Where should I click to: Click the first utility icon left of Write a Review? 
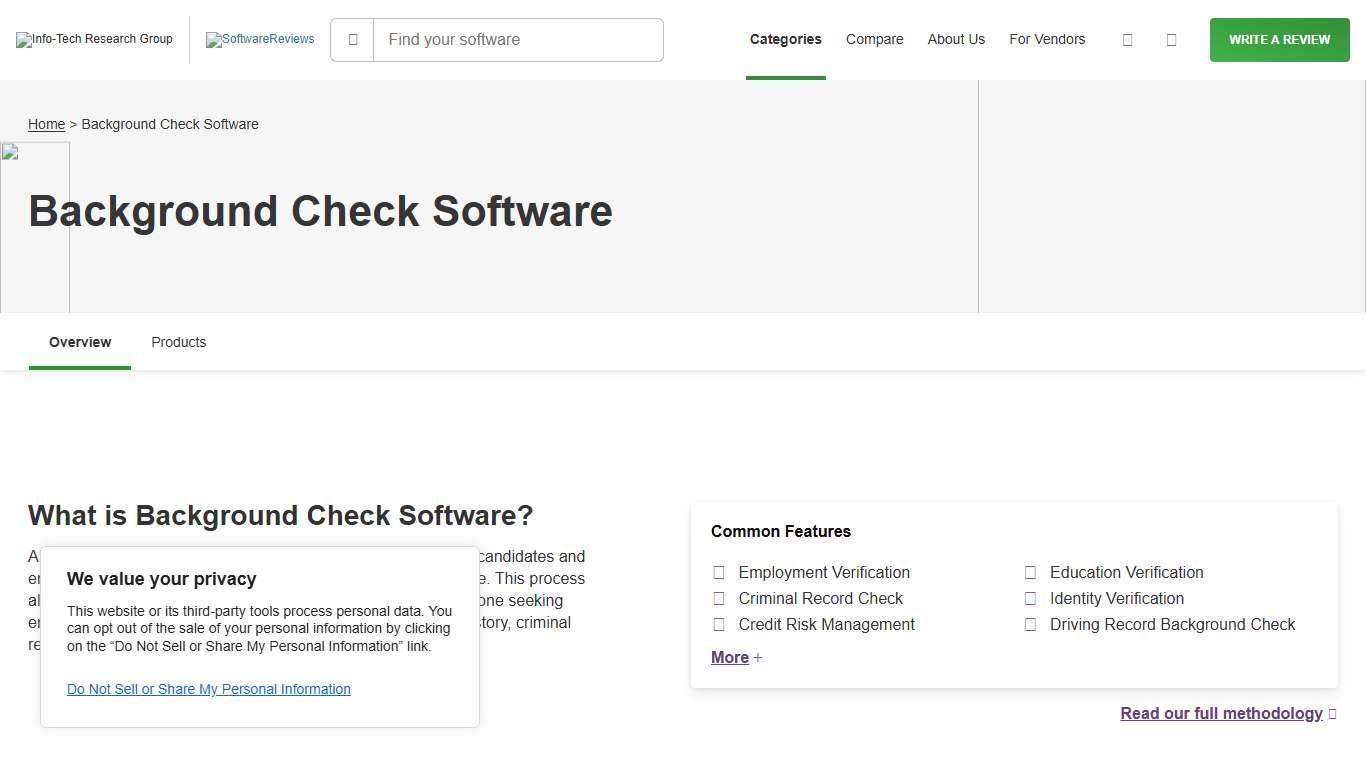pyautogui.click(x=1127, y=39)
